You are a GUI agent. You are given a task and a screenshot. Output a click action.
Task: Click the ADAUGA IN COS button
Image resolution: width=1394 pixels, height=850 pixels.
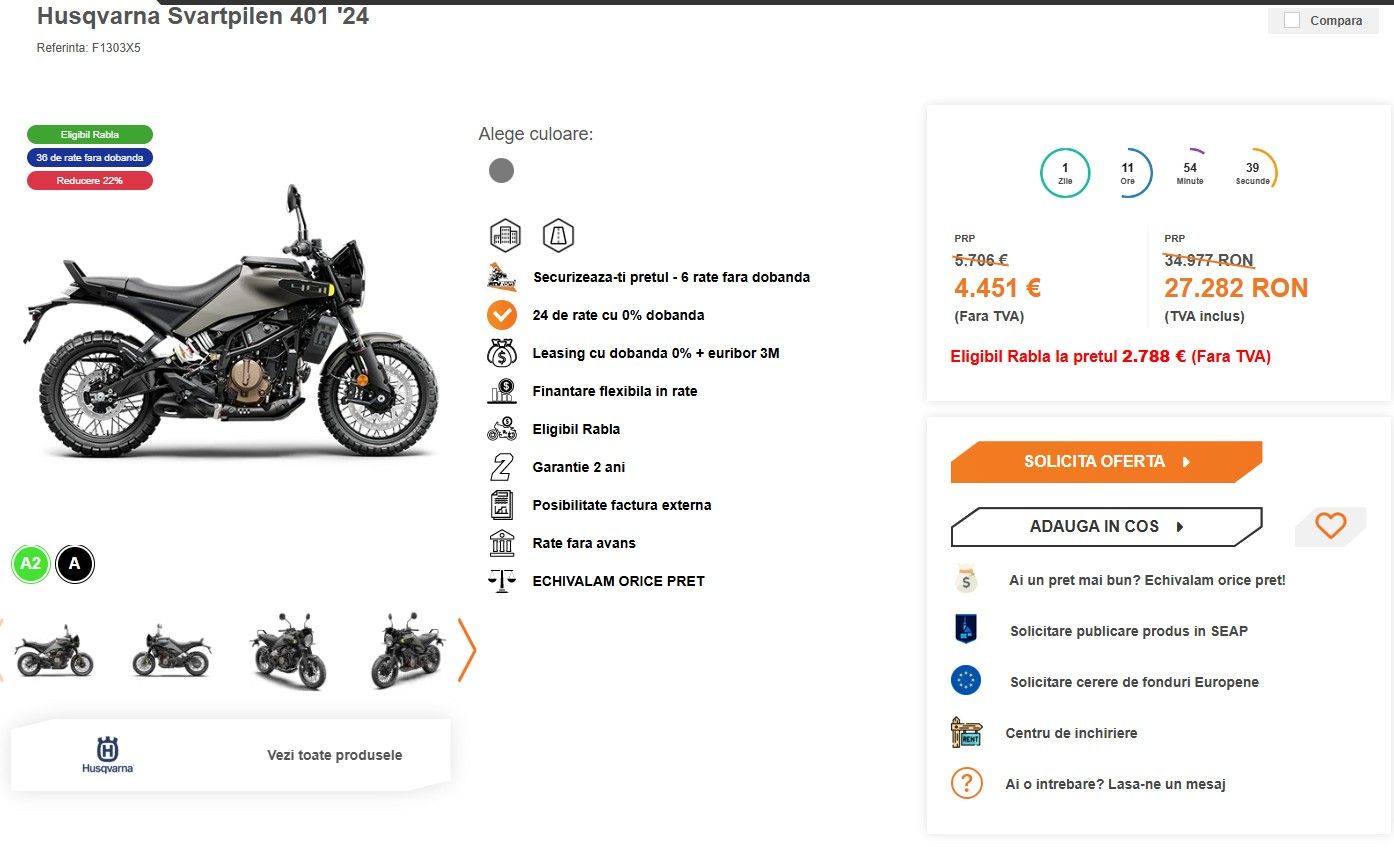1106,527
